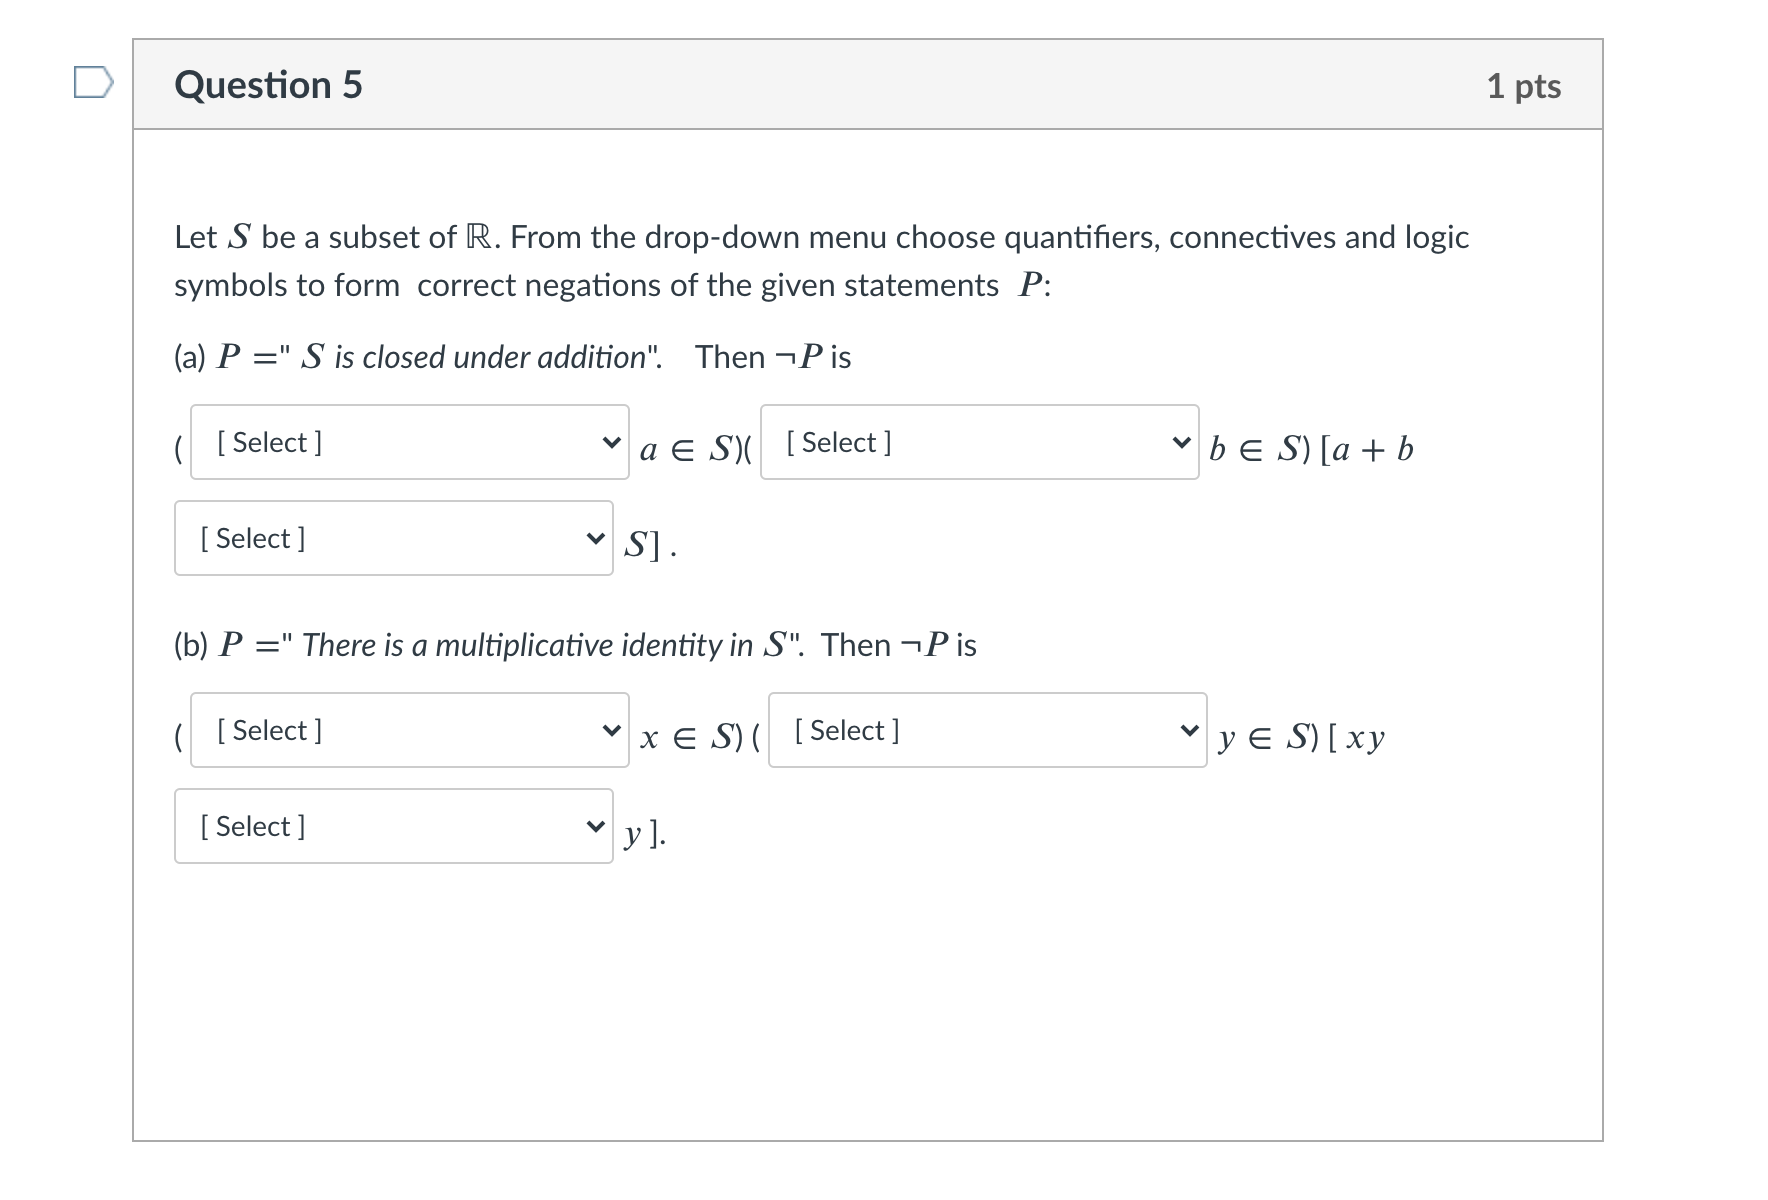This screenshot has height=1200, width=1768.
Task: Open the last Select dropdown in part (b)
Action: [393, 826]
